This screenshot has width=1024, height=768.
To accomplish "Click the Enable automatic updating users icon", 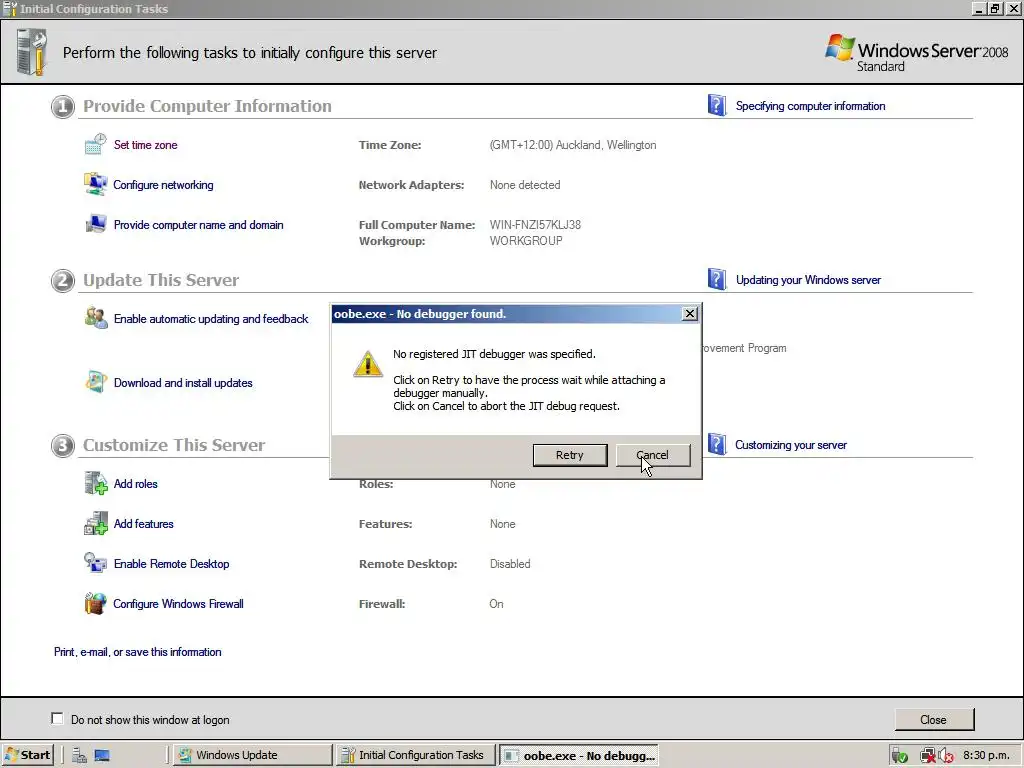I will pos(96,318).
